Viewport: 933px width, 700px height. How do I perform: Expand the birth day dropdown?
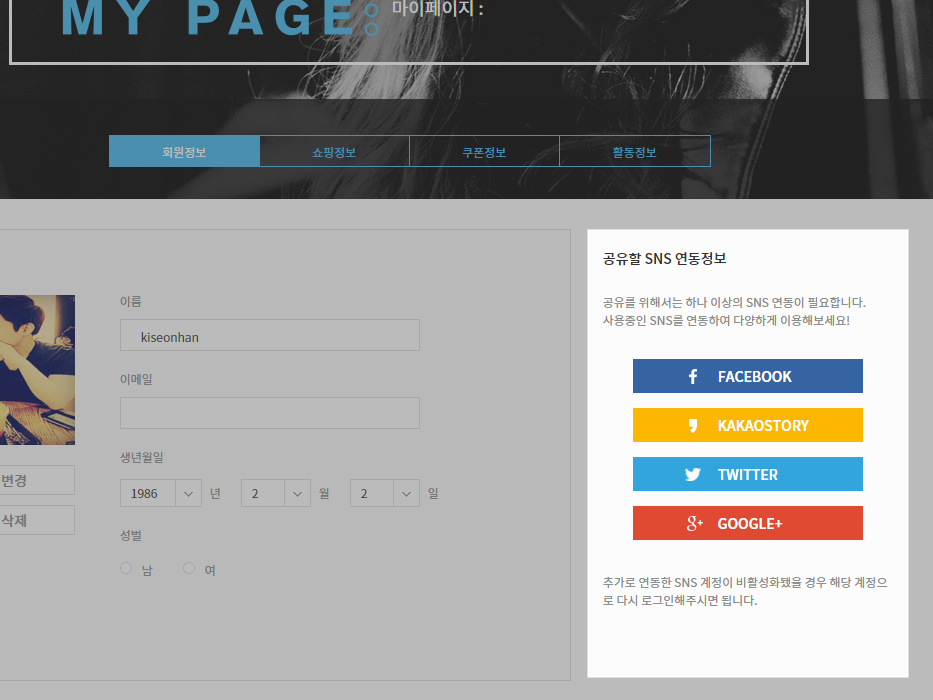click(x=385, y=493)
